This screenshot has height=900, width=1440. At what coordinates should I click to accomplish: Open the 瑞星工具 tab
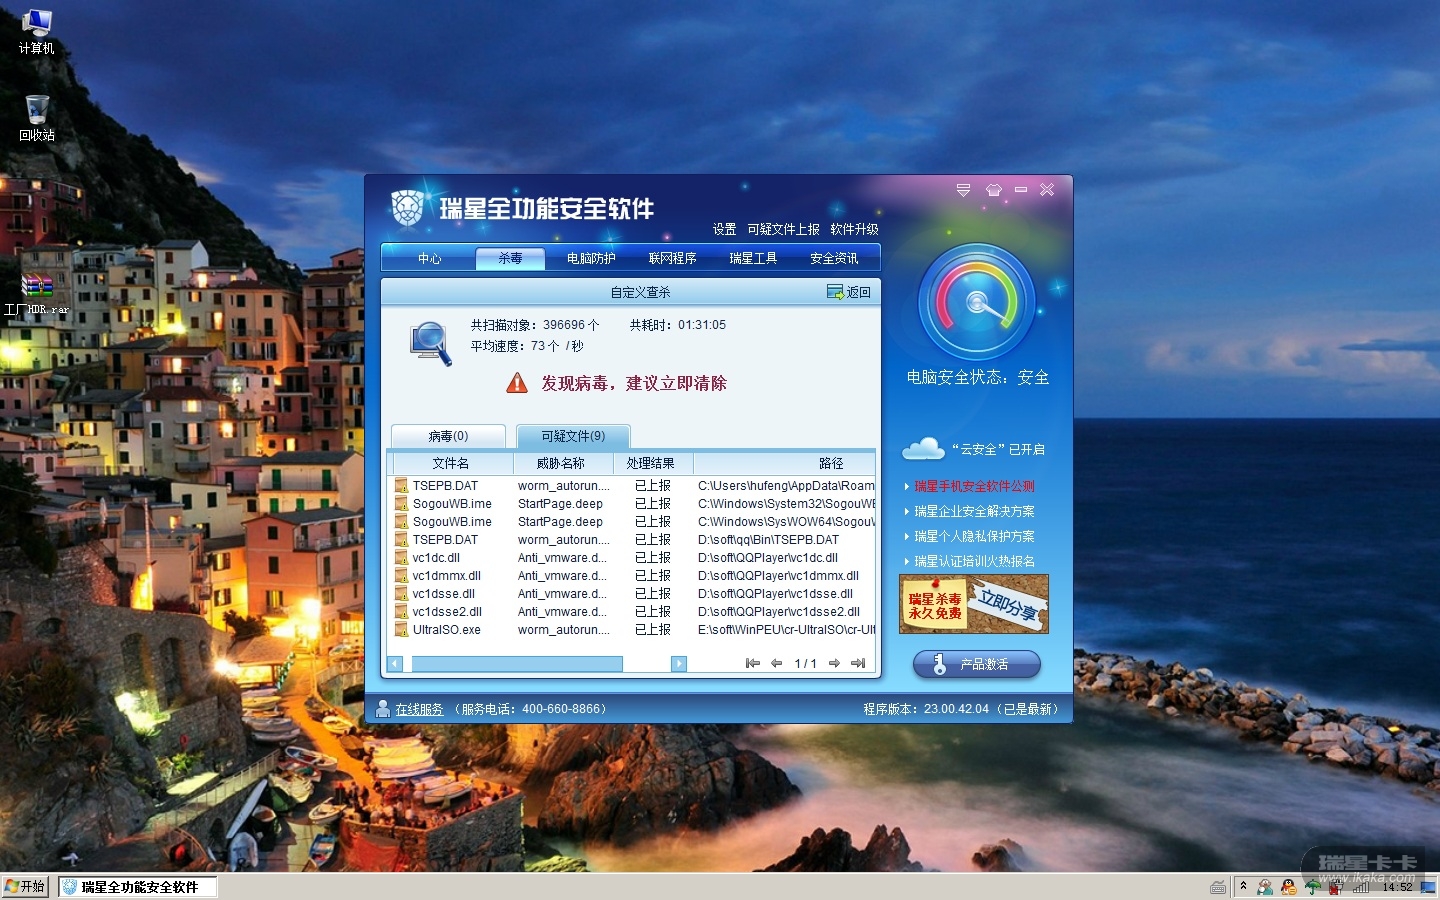tap(753, 258)
